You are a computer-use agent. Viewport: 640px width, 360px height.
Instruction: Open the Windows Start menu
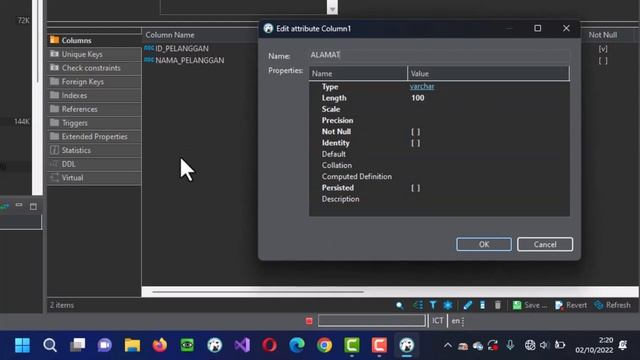pos(22,345)
